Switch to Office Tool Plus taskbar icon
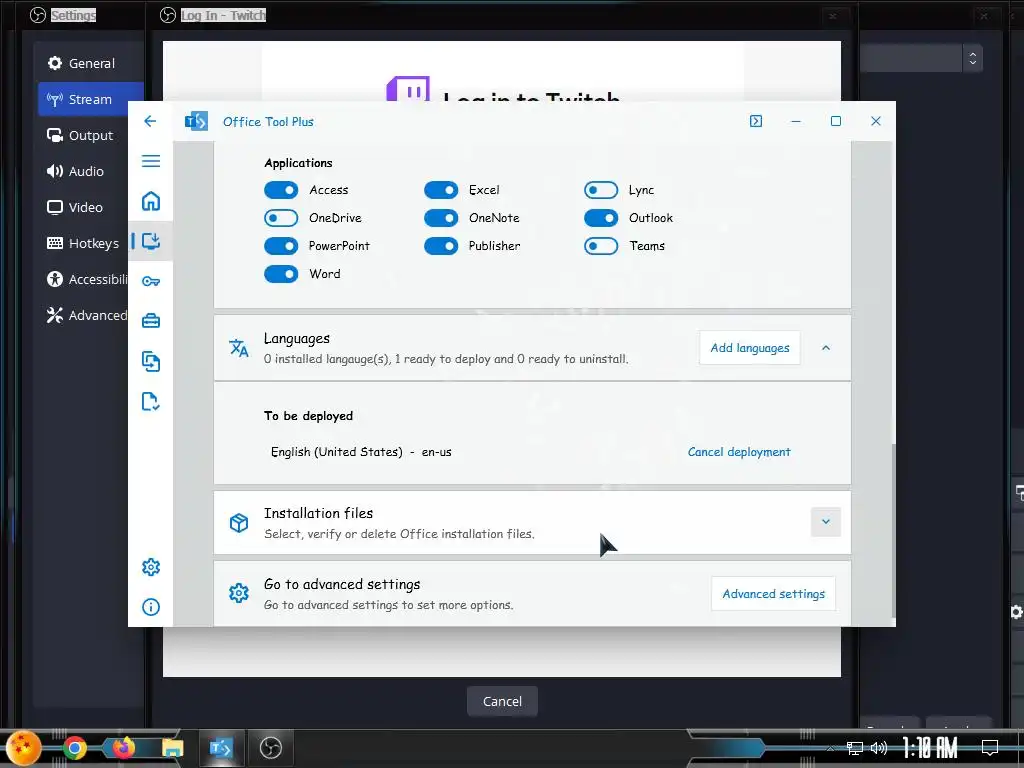This screenshot has height=768, width=1024. pyautogui.click(x=221, y=748)
